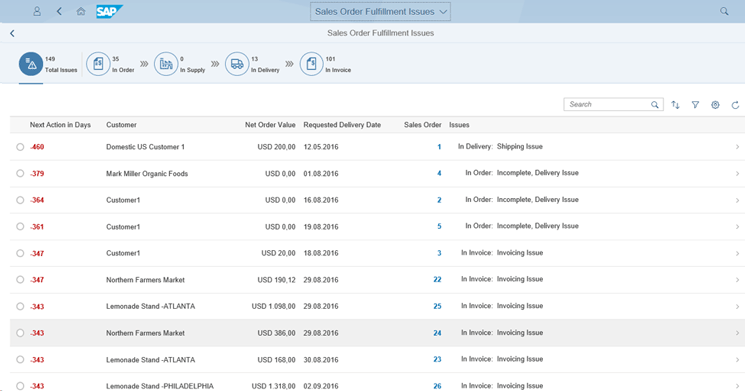Expand details arrow for sales order 3 row

[x=737, y=253]
